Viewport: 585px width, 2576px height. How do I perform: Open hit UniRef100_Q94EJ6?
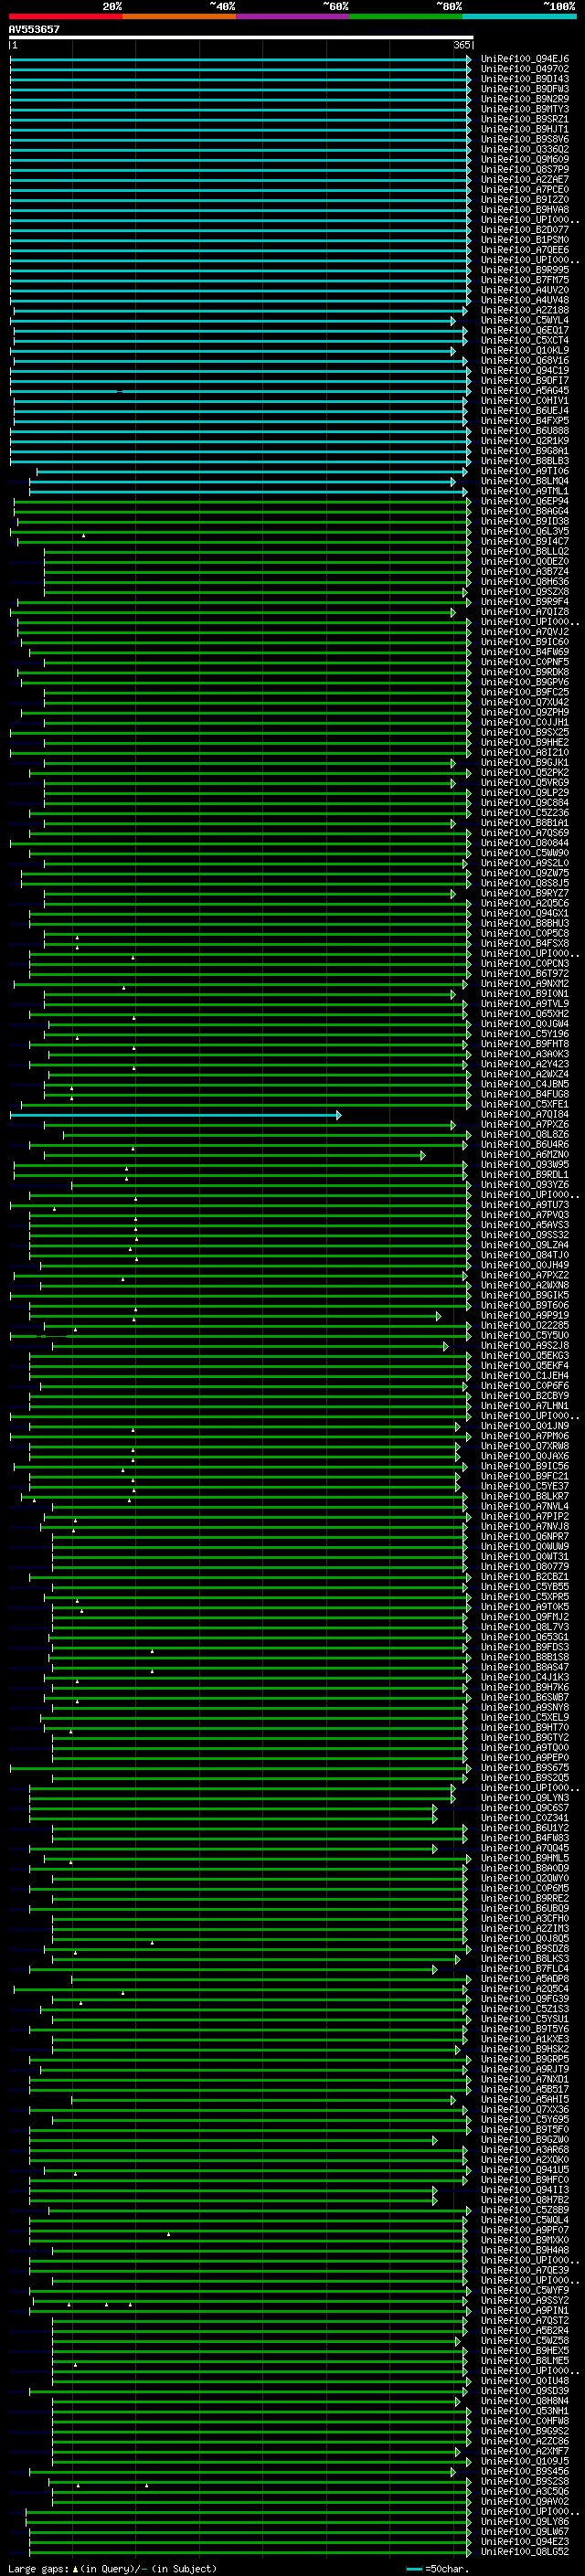[x=525, y=59]
